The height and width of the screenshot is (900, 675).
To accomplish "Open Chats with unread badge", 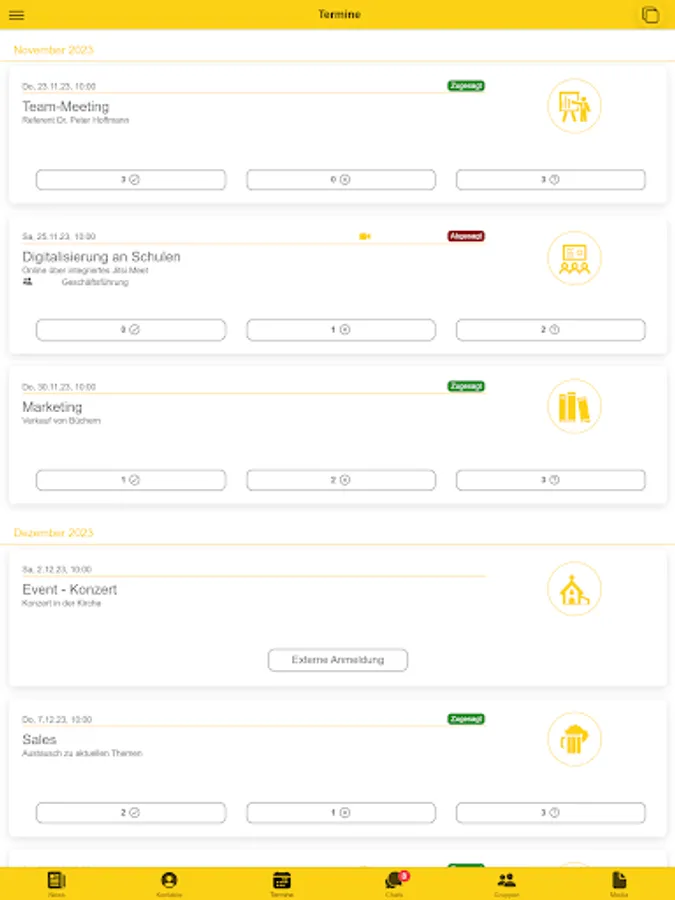I will pos(394,882).
